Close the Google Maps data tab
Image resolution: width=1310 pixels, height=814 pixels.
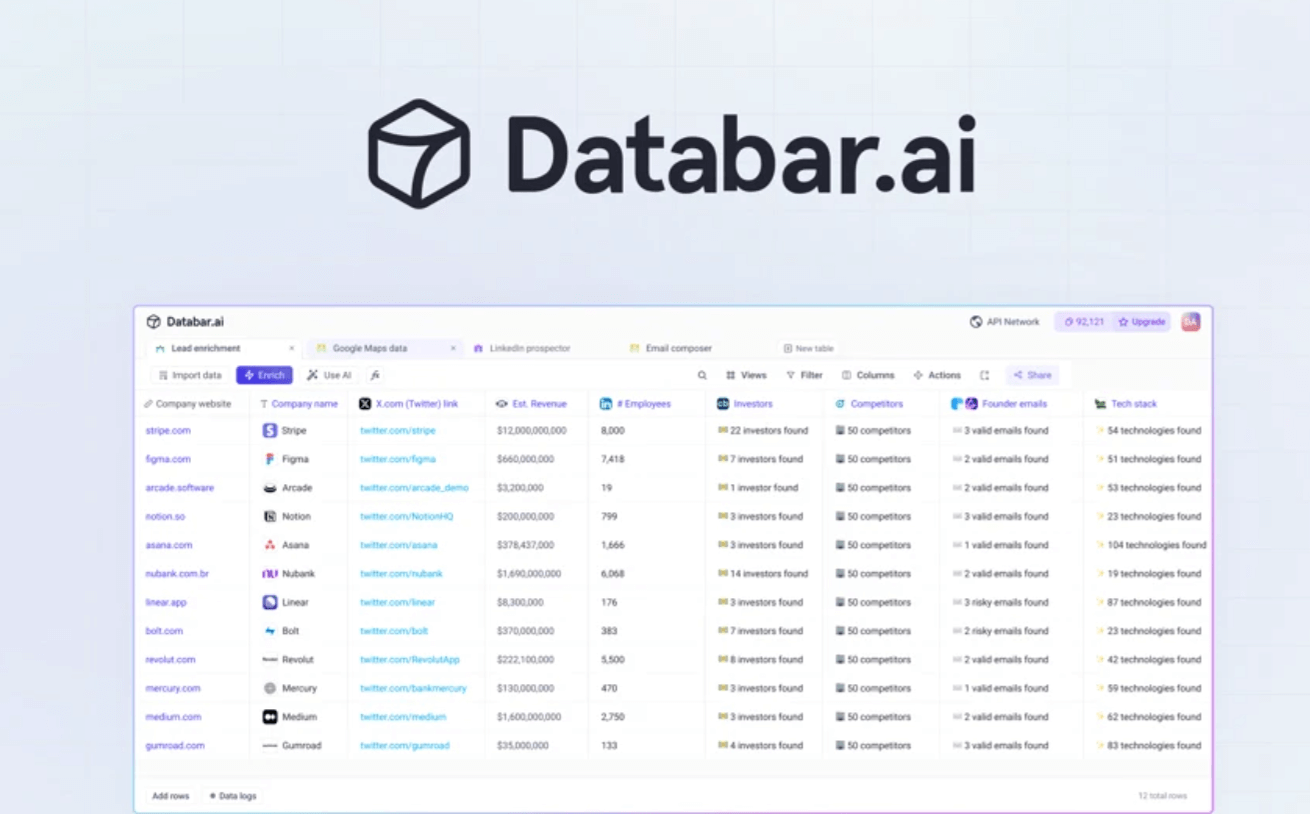[x=453, y=349]
